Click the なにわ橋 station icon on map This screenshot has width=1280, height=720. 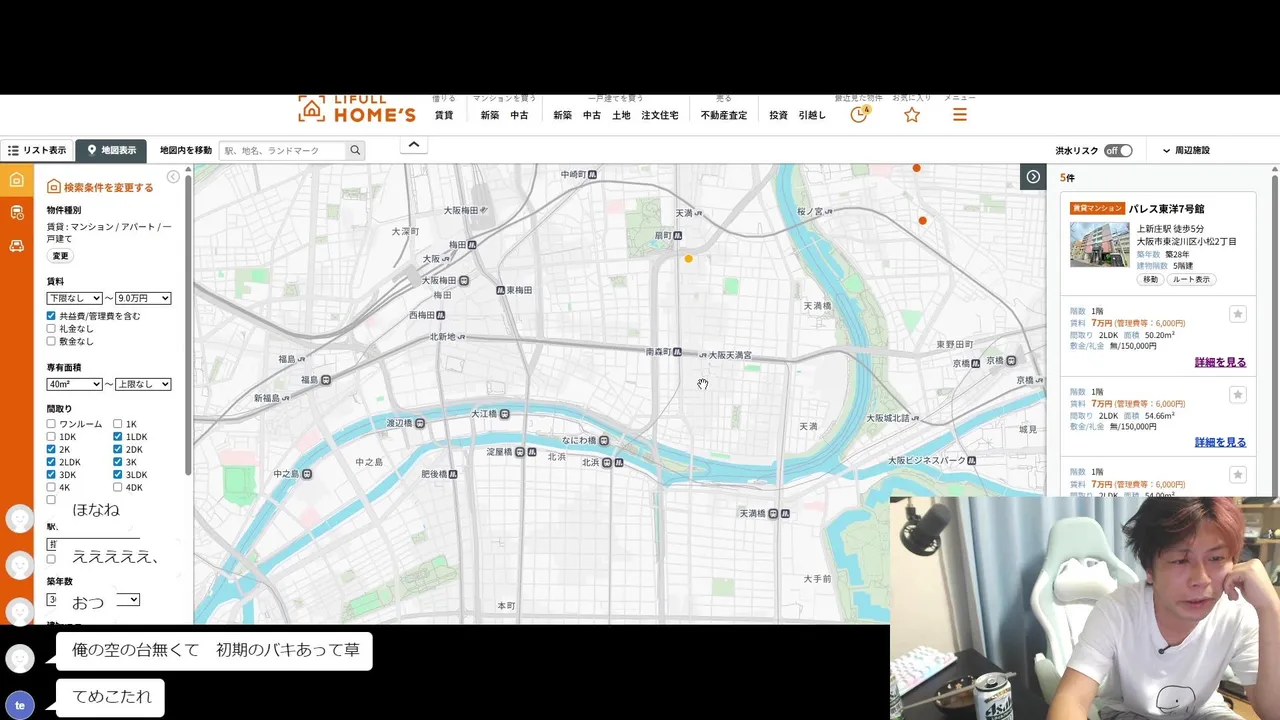[x=605, y=440]
